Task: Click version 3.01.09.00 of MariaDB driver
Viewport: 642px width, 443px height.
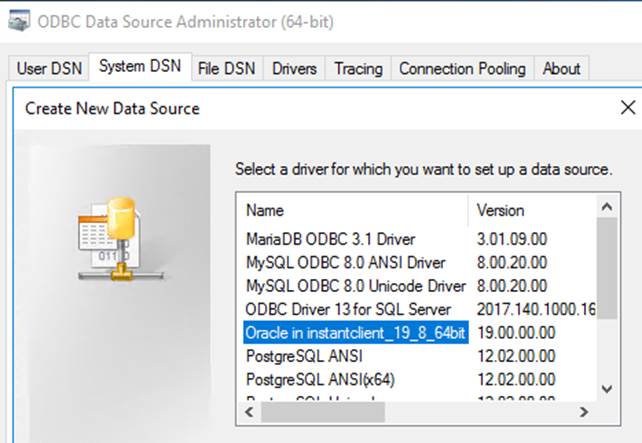Action: 512,239
